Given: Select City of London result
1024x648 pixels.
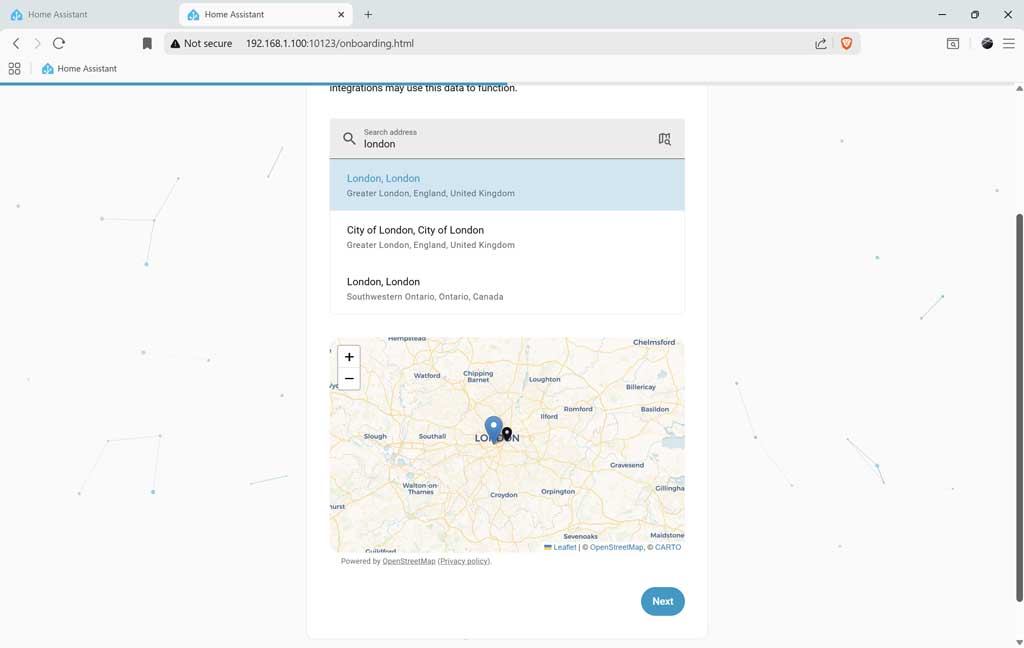Looking at the screenshot, I should point(507,236).
